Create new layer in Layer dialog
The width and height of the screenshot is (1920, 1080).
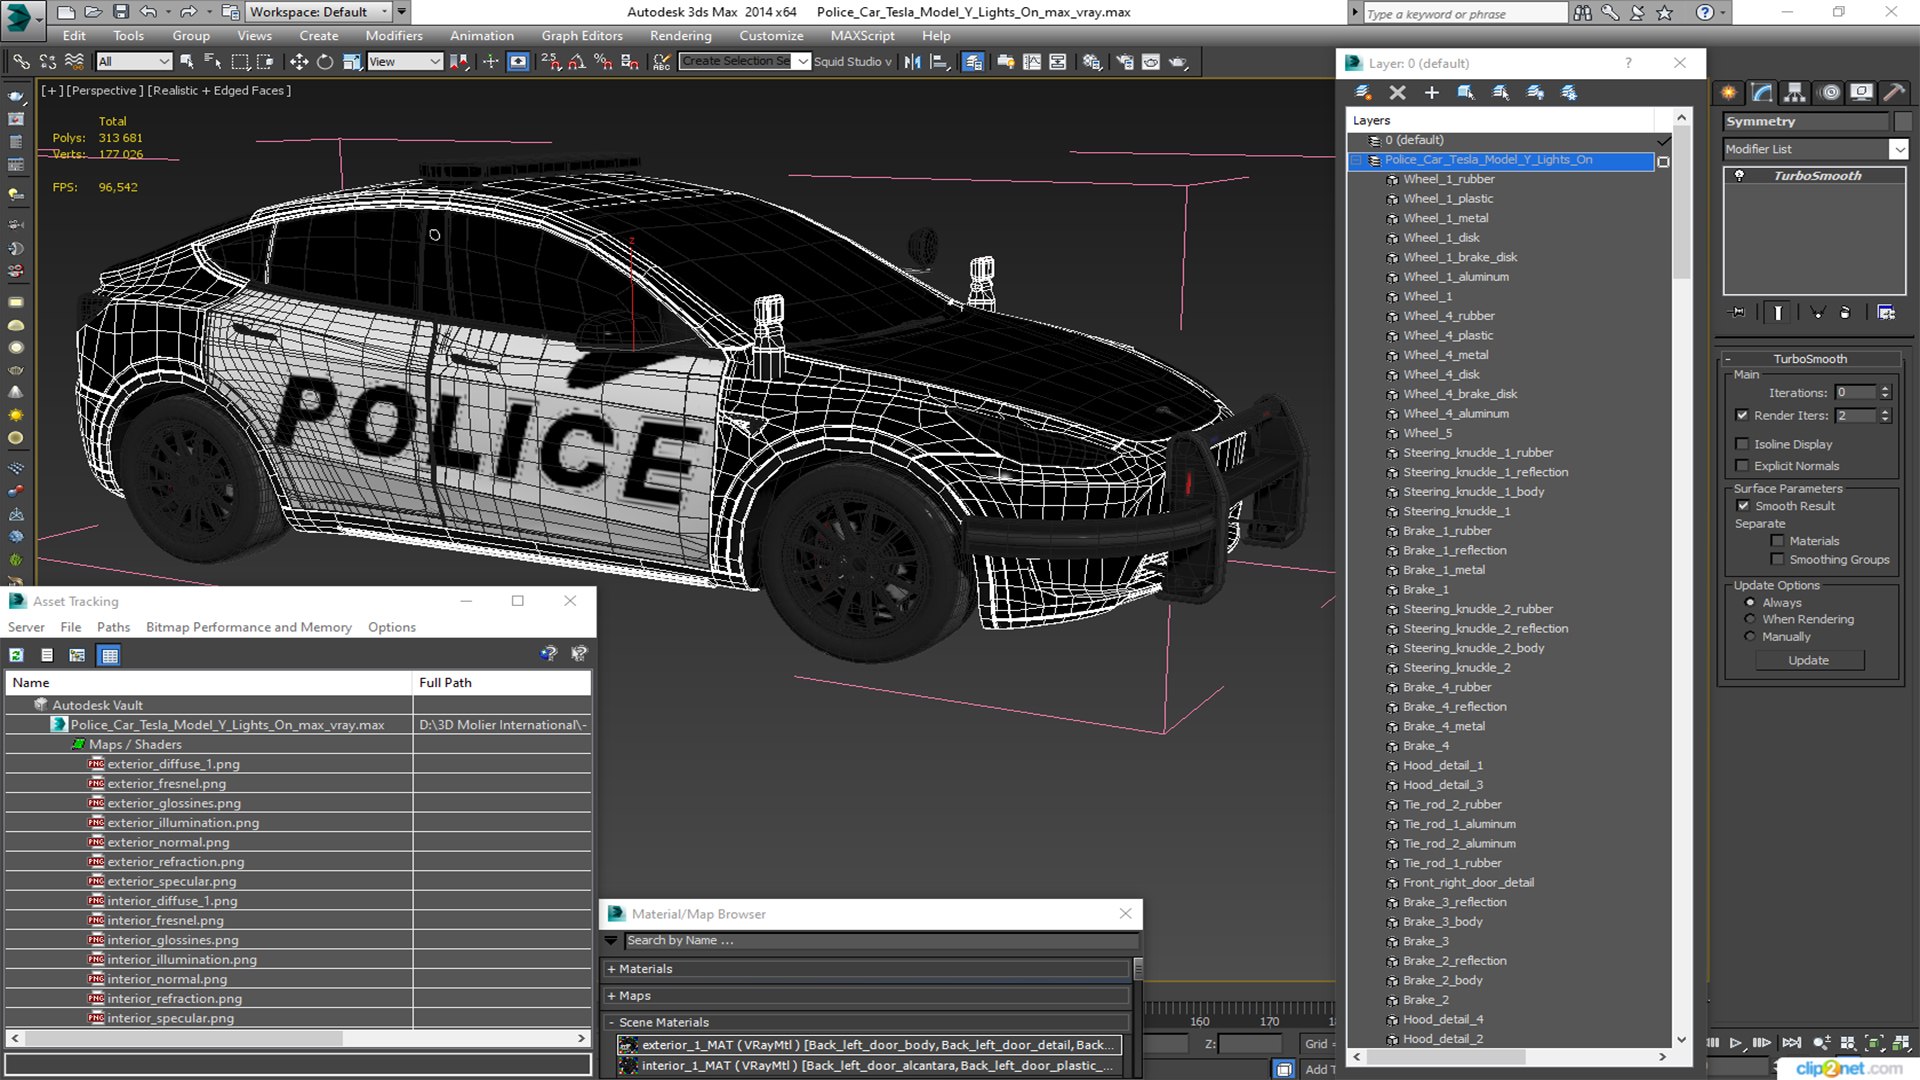1363,92
